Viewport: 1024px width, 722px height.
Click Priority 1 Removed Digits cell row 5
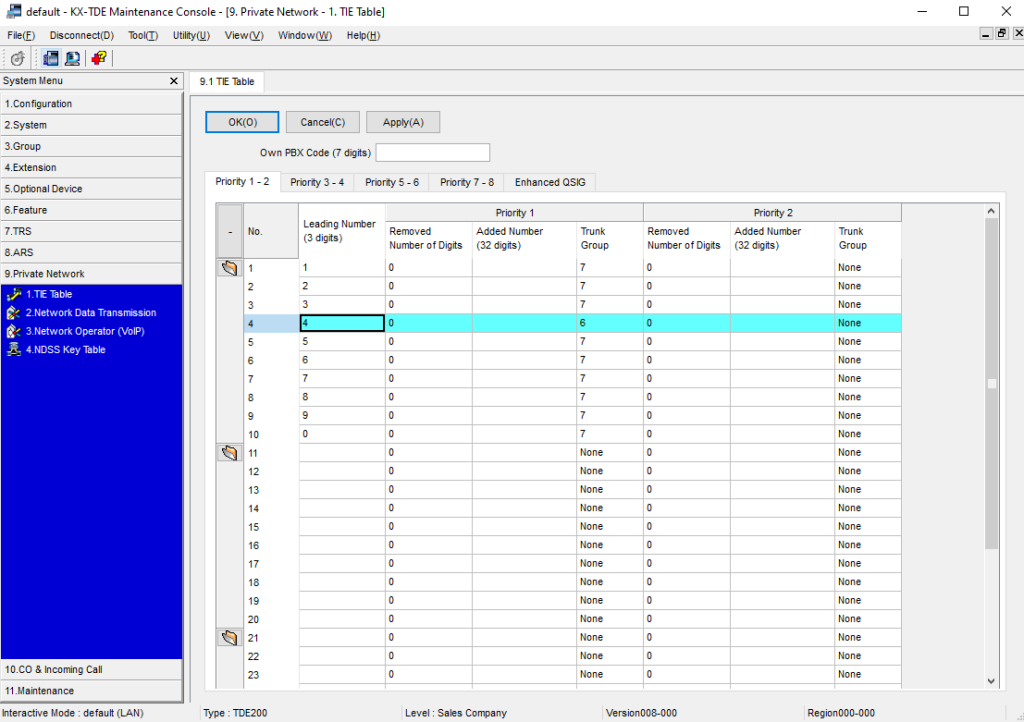click(x=429, y=341)
